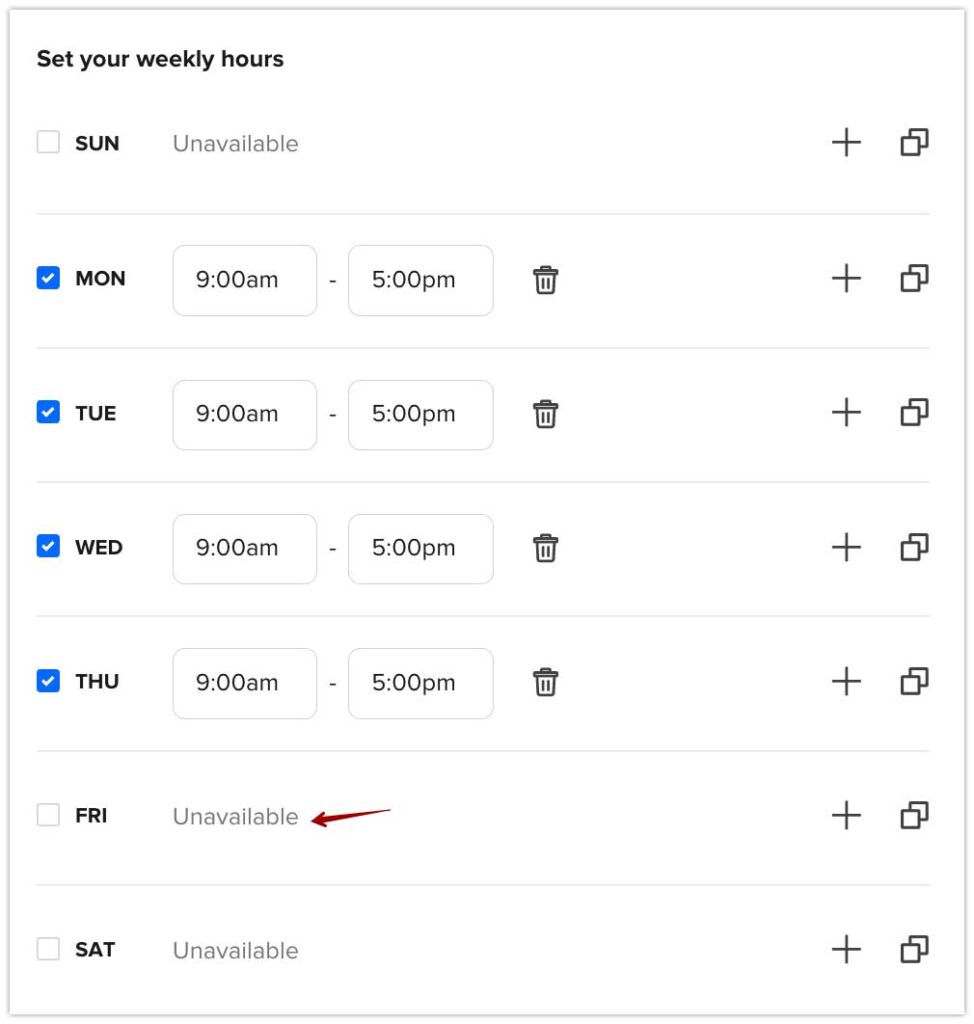Disable the THU availability checkbox
The image size is (974, 1024).
(x=48, y=680)
